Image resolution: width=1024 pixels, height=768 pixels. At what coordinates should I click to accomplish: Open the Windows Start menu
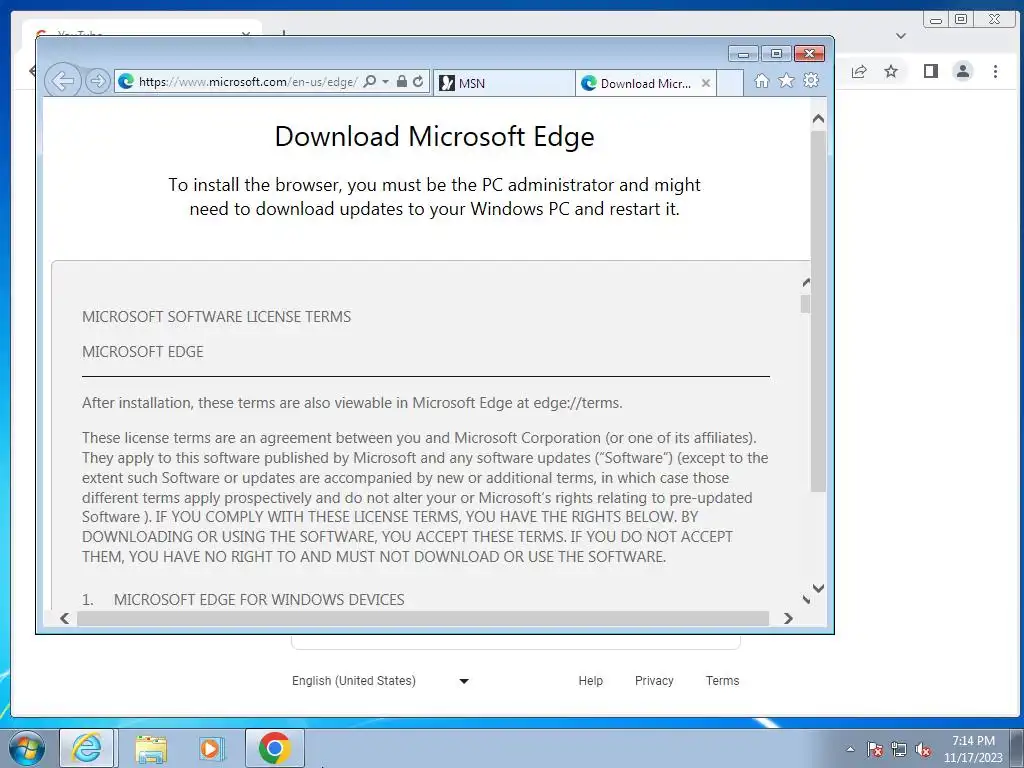pyautogui.click(x=27, y=748)
